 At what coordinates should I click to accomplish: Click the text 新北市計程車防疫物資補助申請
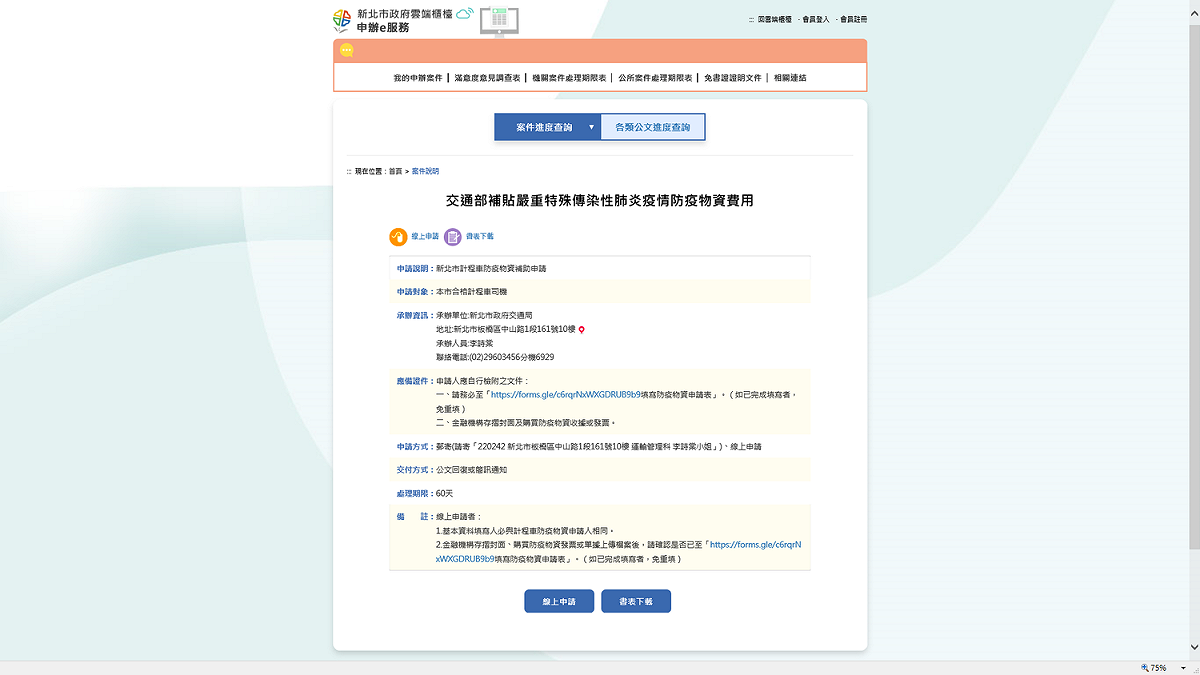[x=491, y=269]
